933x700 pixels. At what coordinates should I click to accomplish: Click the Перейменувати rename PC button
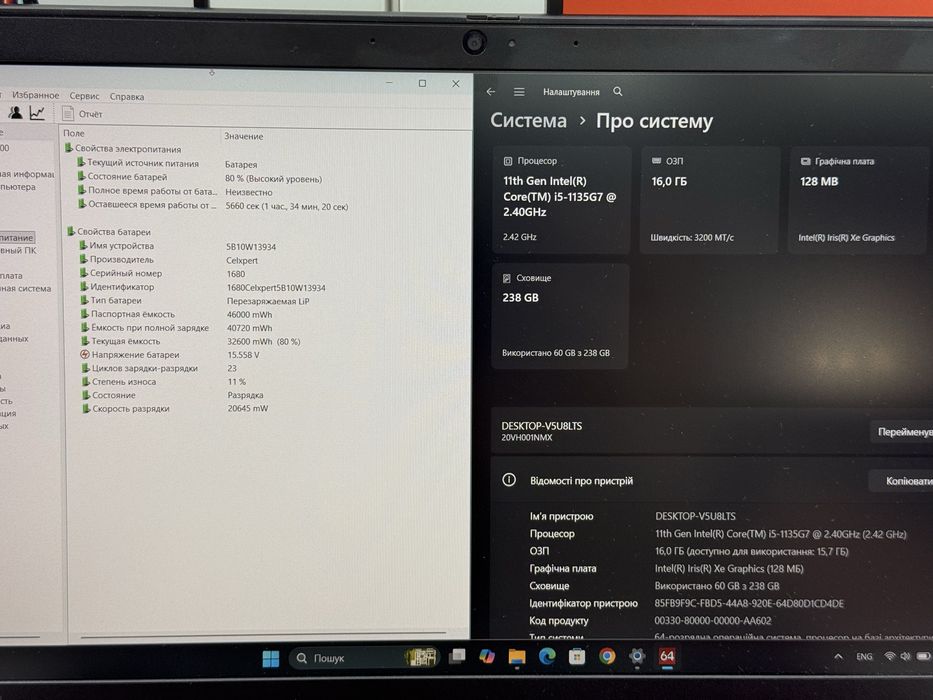[x=901, y=432]
